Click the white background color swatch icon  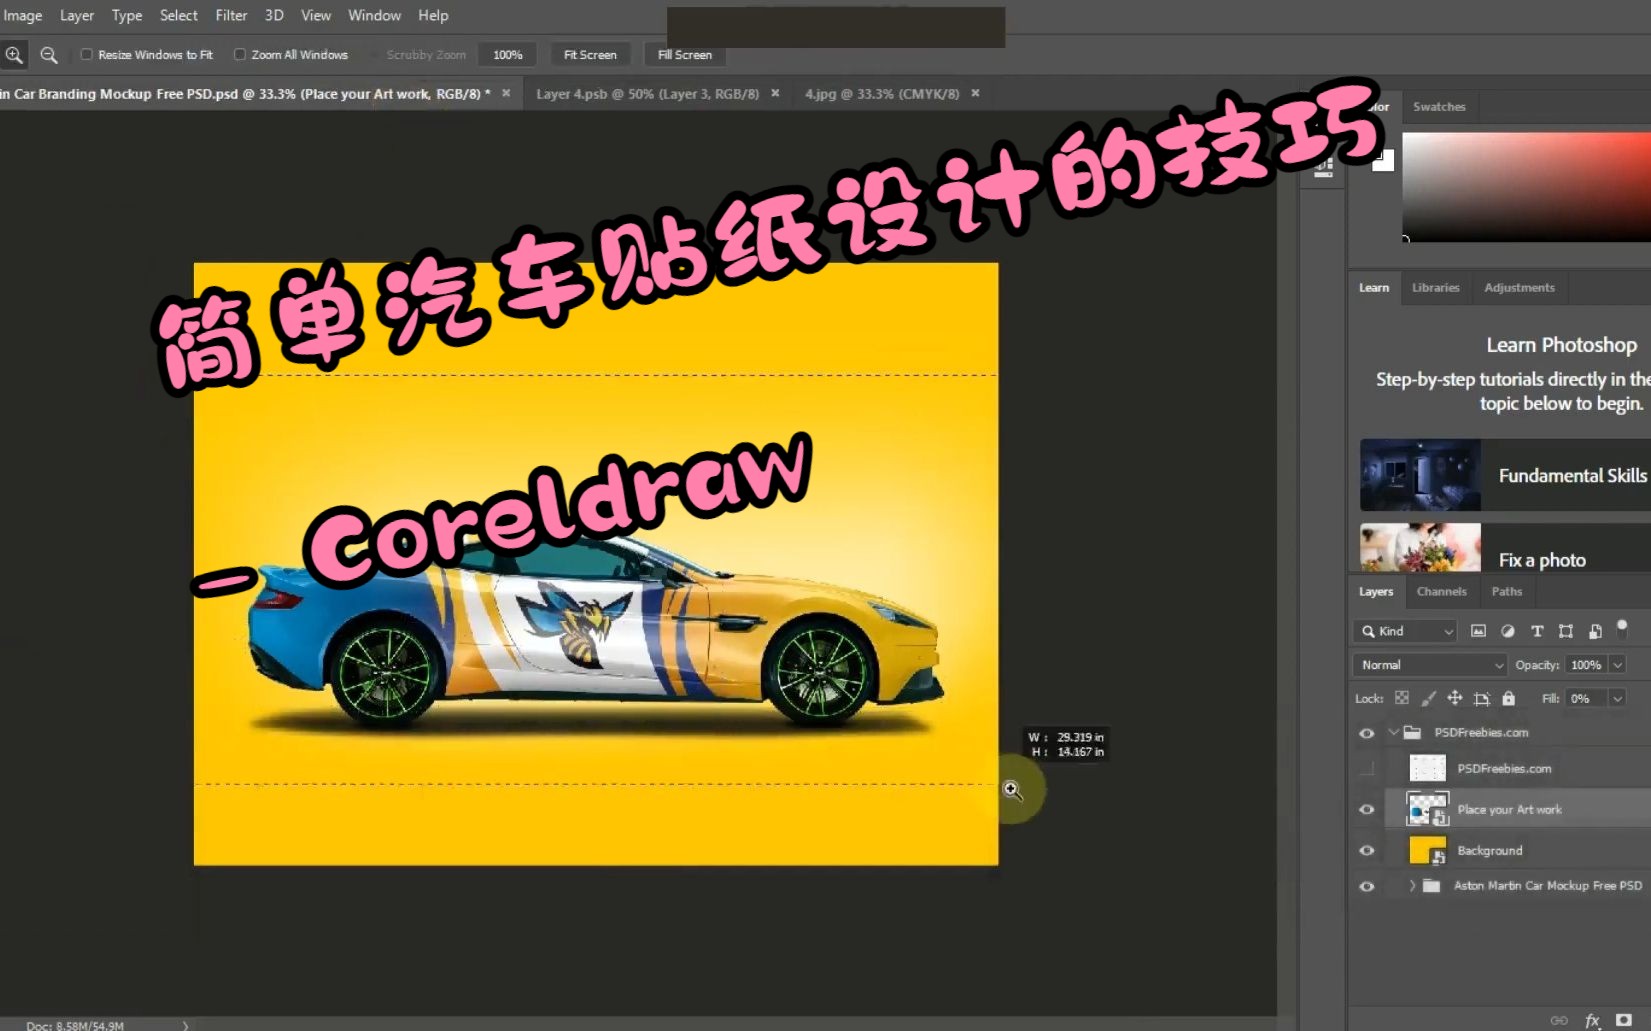(x=1383, y=160)
